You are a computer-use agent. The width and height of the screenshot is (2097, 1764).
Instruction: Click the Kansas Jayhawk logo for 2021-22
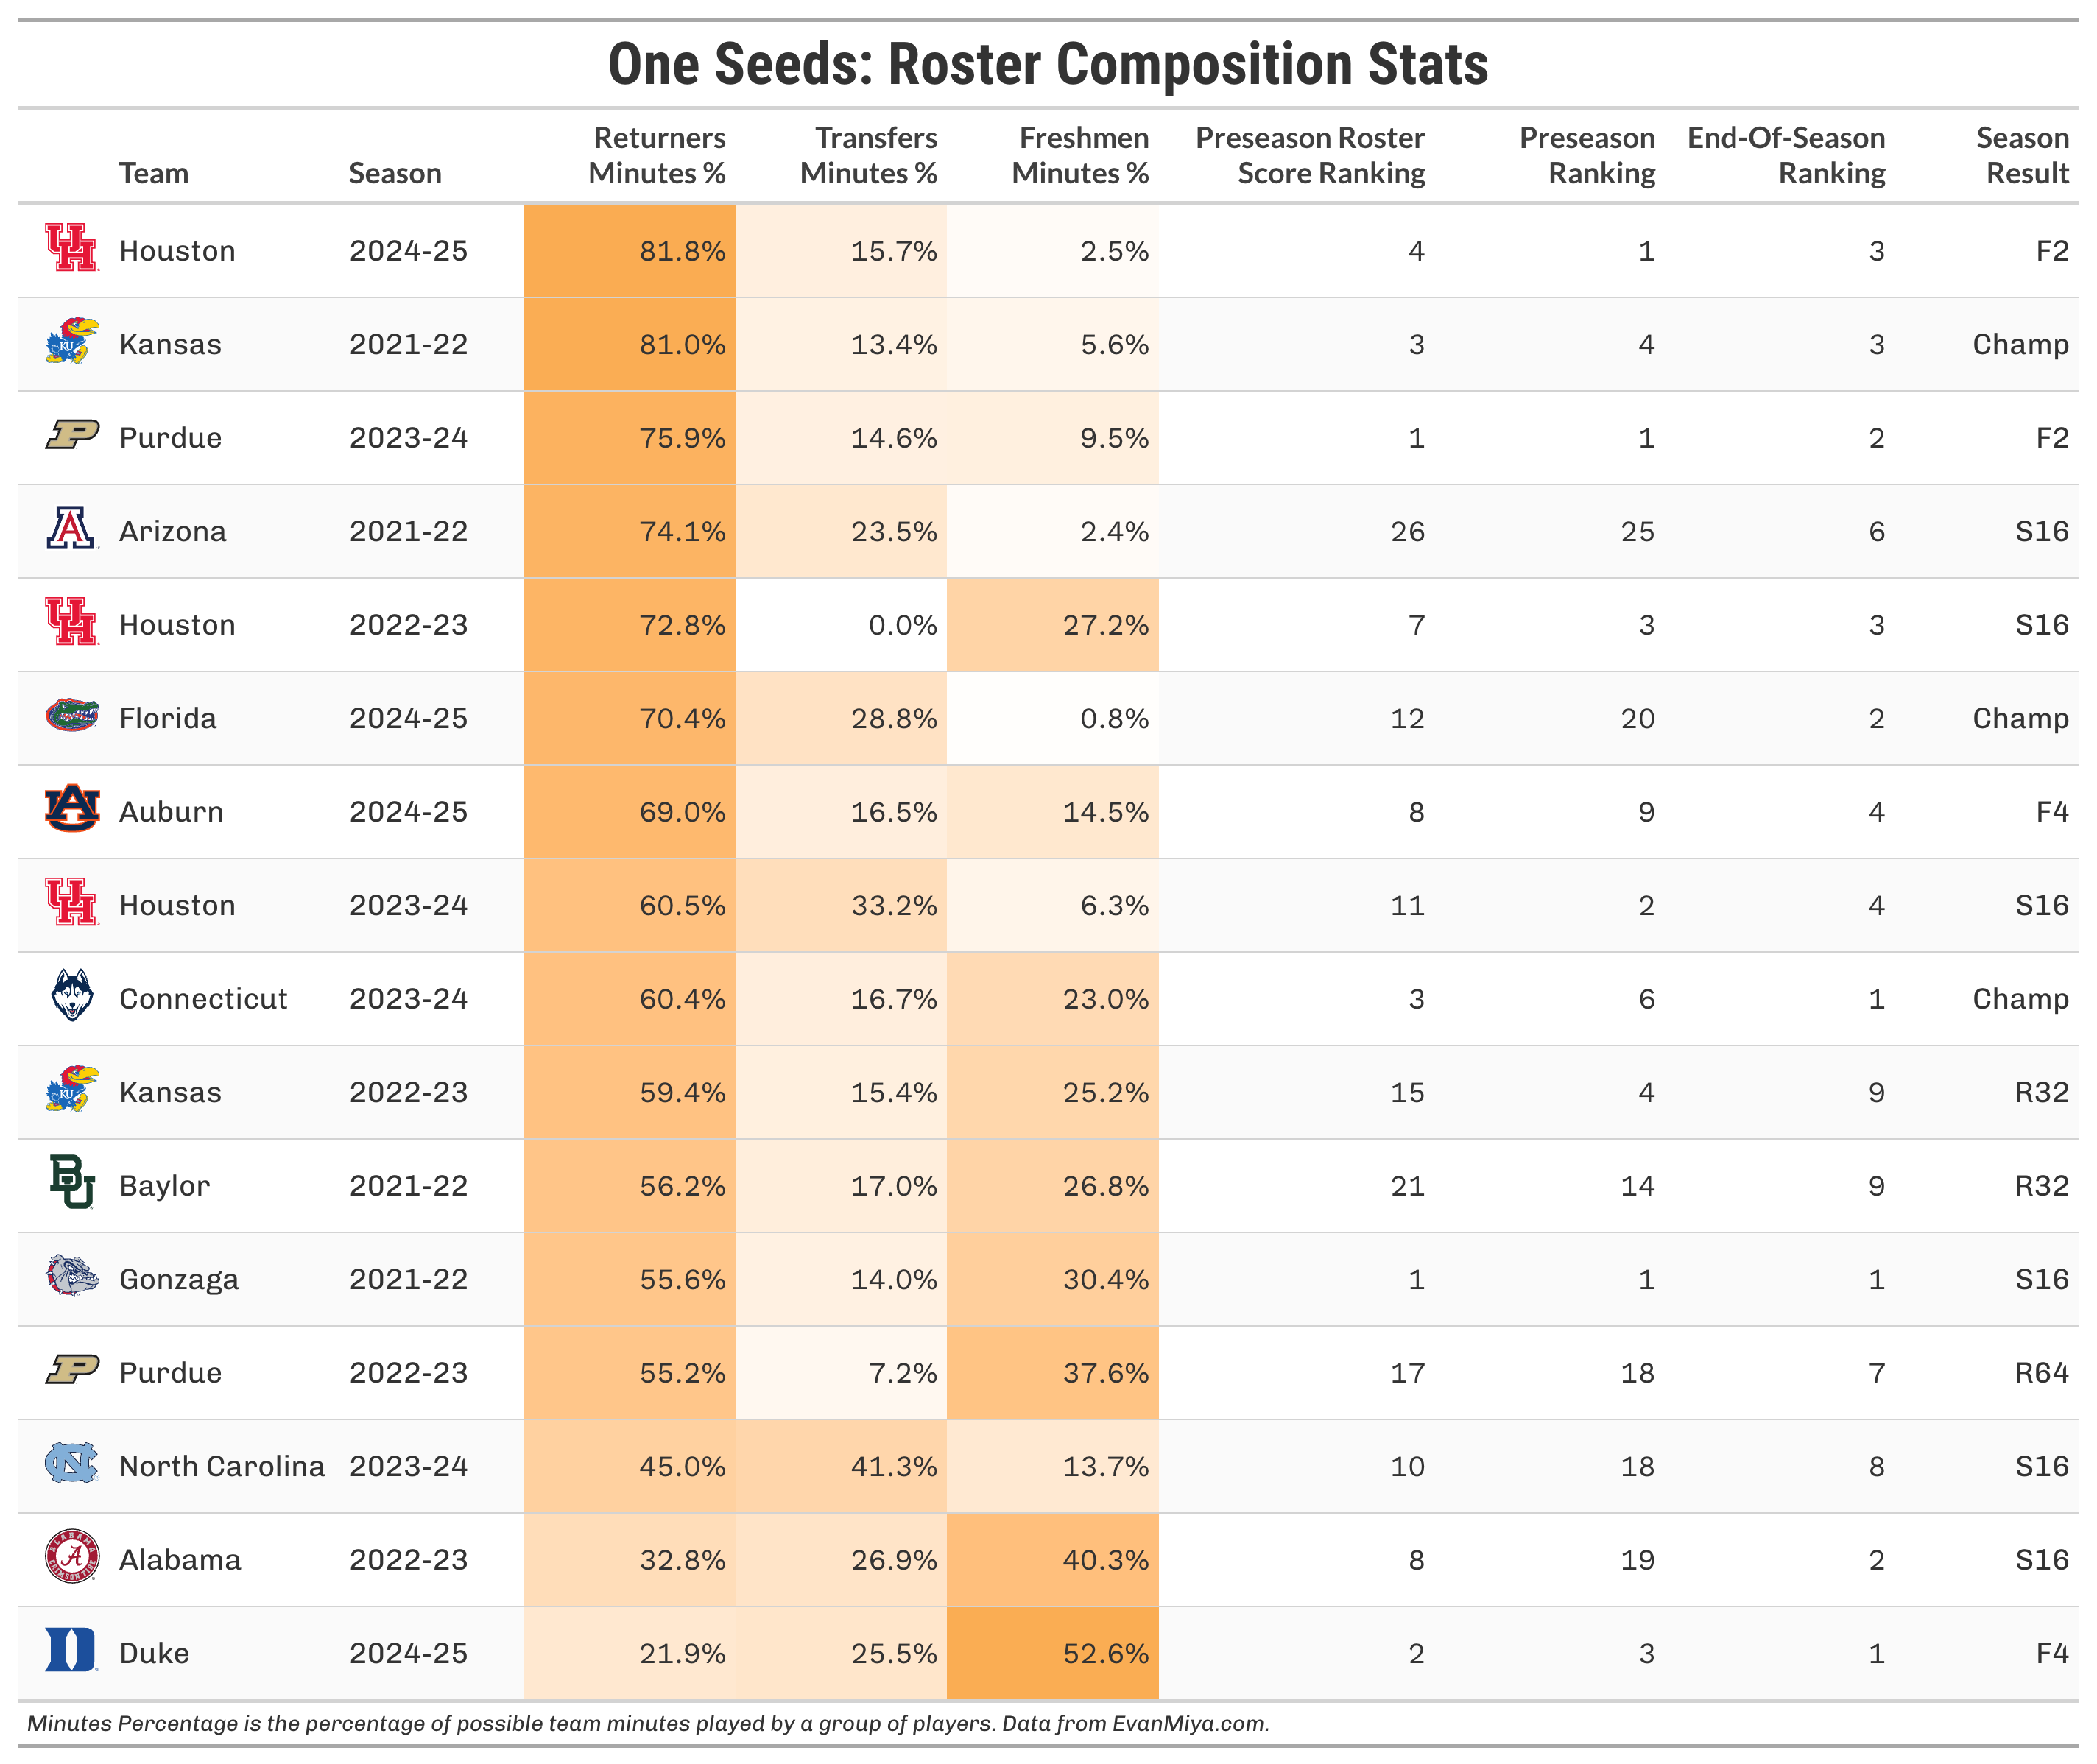[72, 341]
